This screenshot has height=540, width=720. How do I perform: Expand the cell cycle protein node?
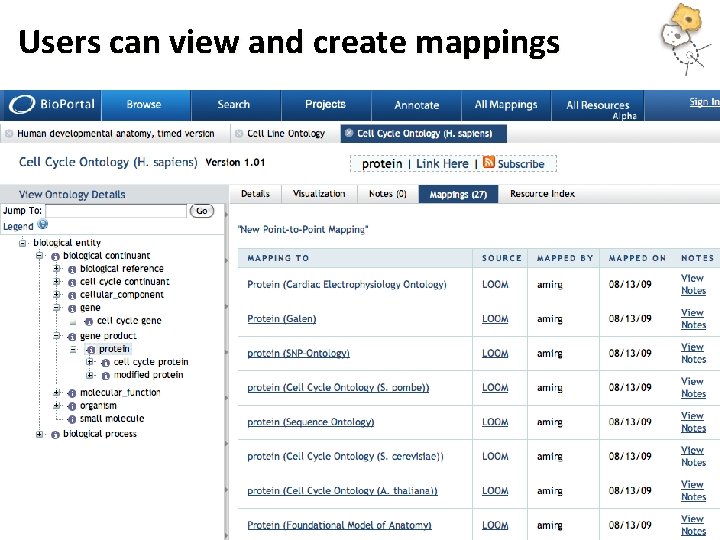click(x=90, y=362)
